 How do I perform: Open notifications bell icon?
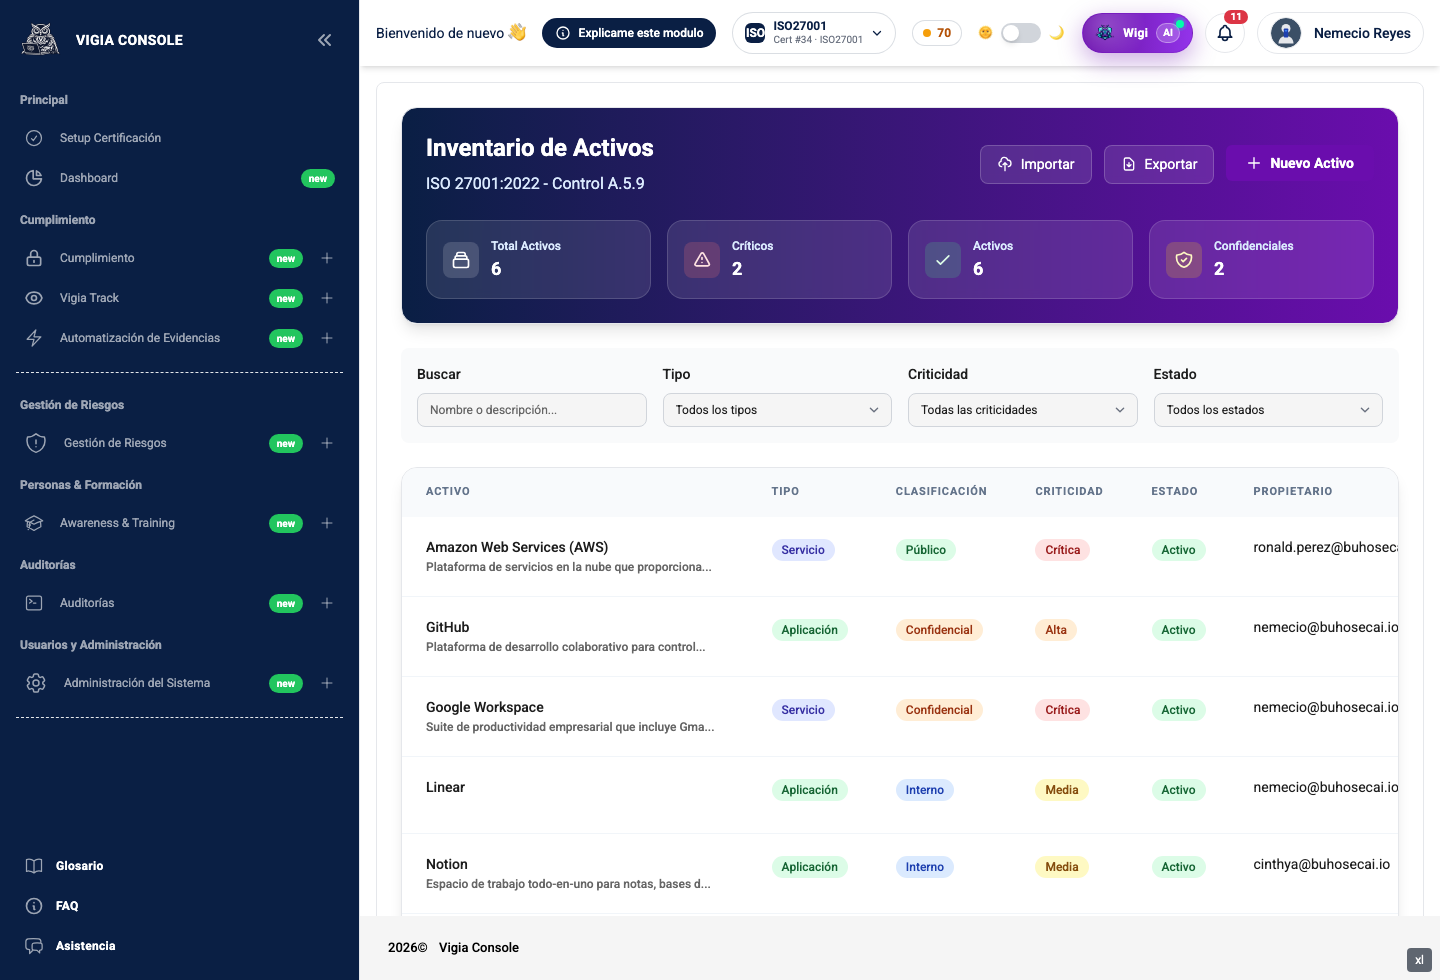coord(1225,33)
